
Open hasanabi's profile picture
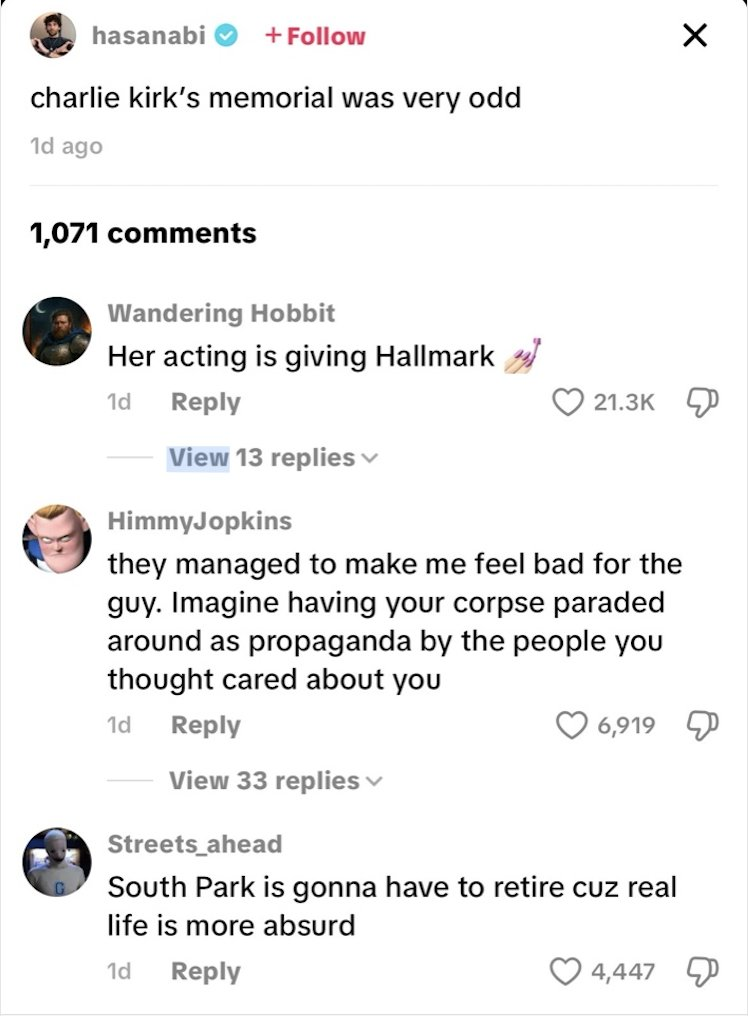51,37
